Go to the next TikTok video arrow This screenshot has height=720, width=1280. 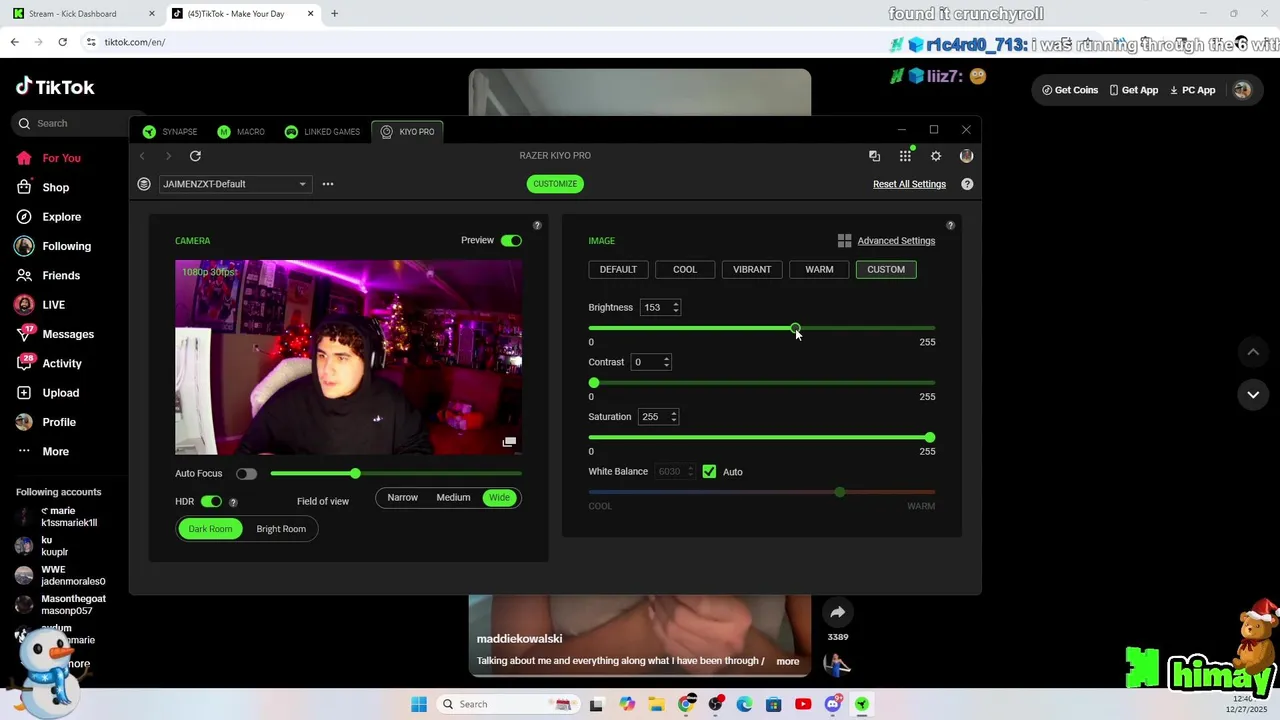pyautogui.click(x=1253, y=395)
